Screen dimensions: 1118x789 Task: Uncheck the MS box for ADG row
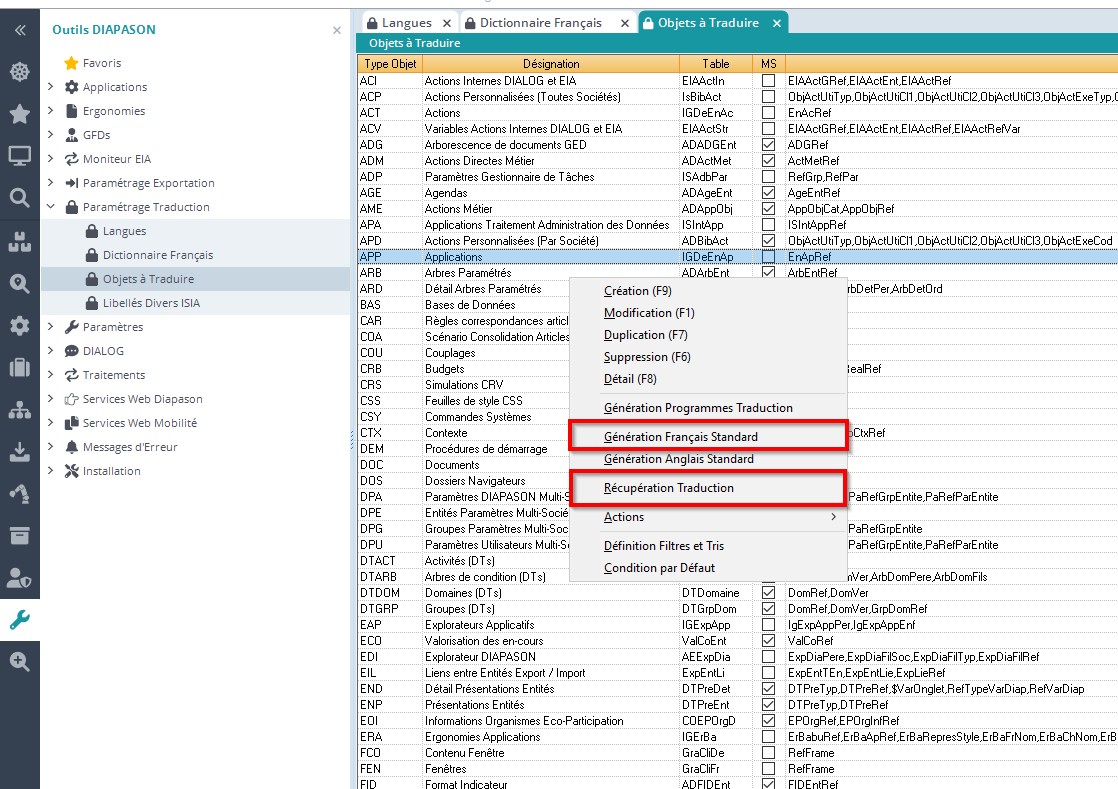click(768, 145)
